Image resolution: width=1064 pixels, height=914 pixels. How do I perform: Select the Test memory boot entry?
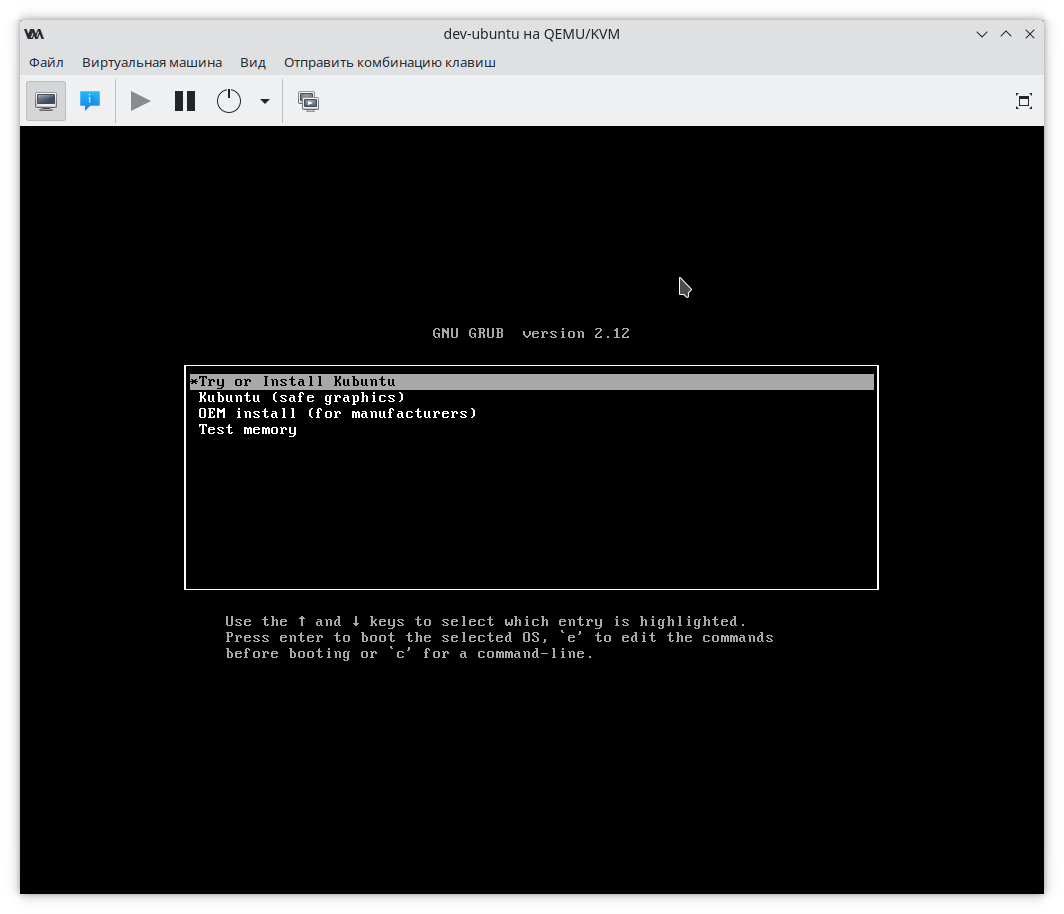coord(247,430)
